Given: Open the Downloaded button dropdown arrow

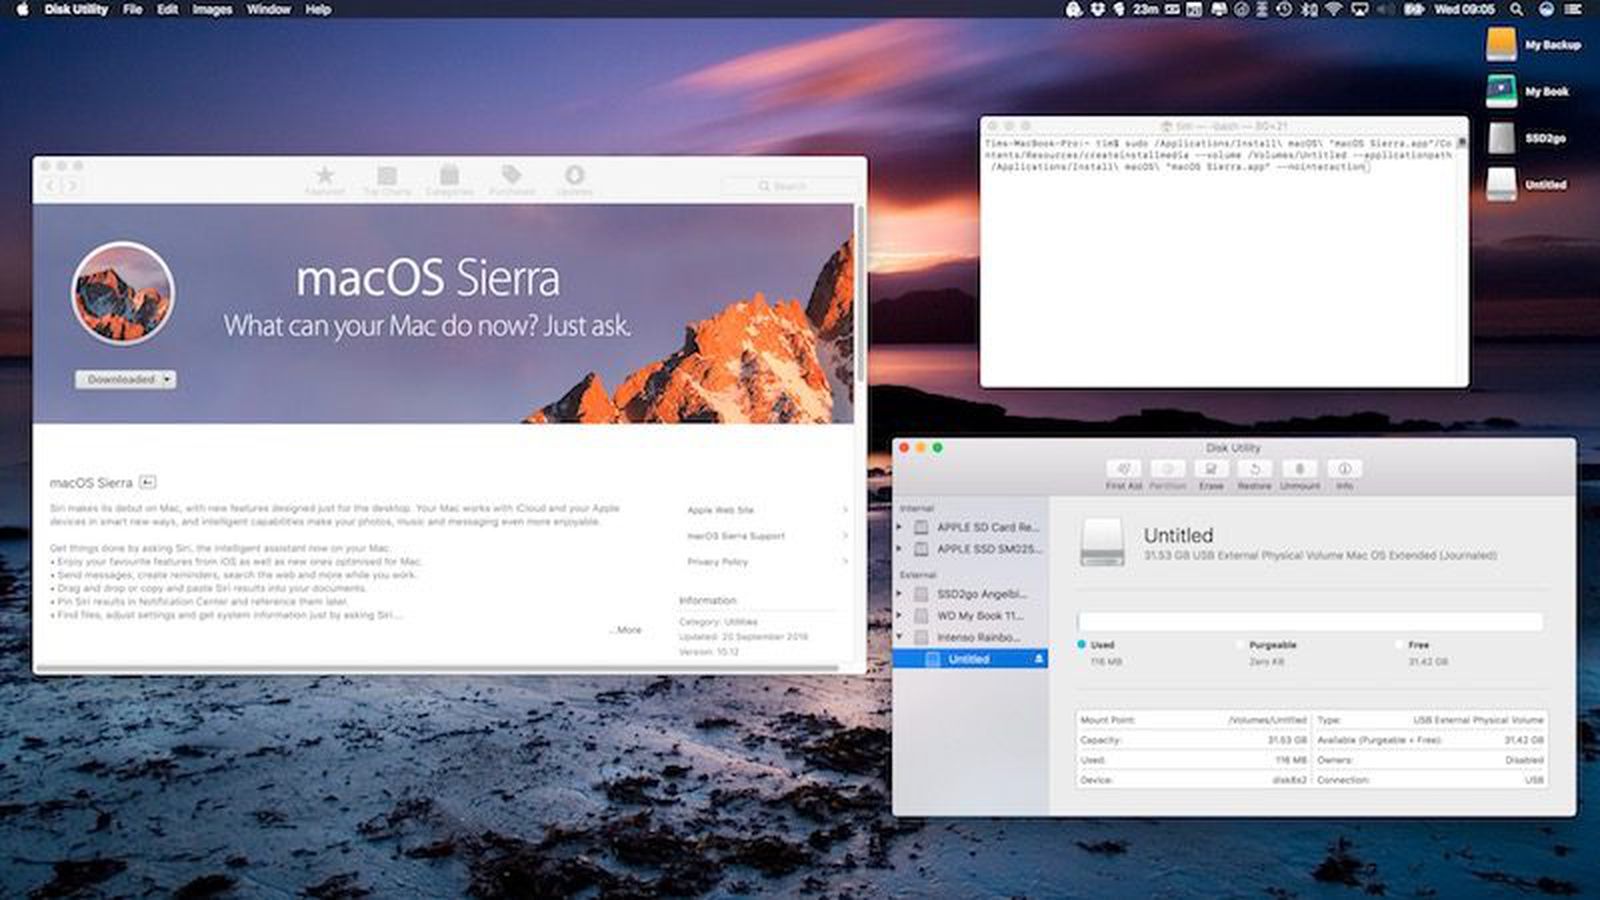Looking at the screenshot, I should click(168, 380).
